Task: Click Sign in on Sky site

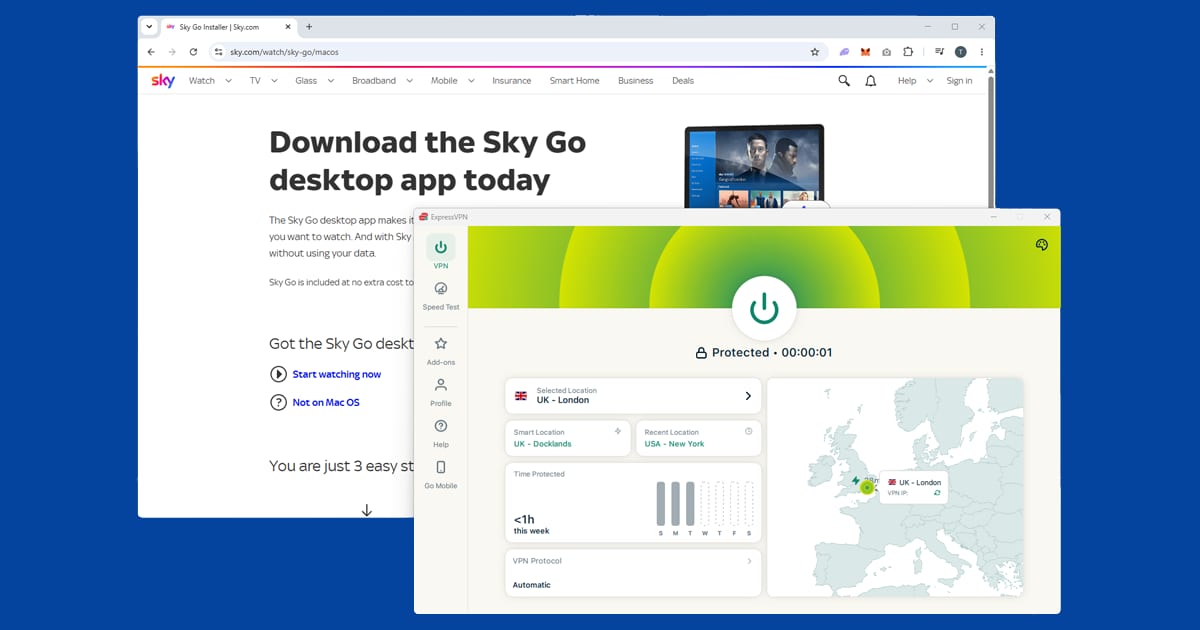Action: (x=959, y=81)
